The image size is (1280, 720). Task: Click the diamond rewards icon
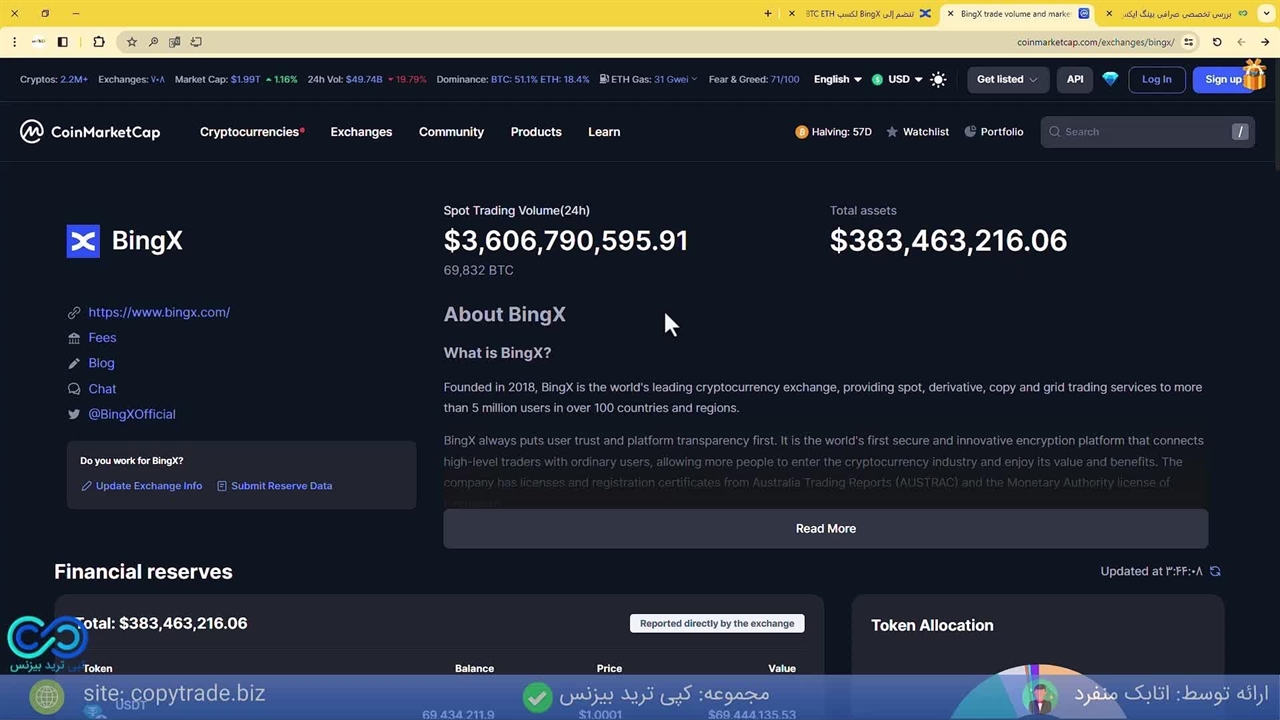1110,80
